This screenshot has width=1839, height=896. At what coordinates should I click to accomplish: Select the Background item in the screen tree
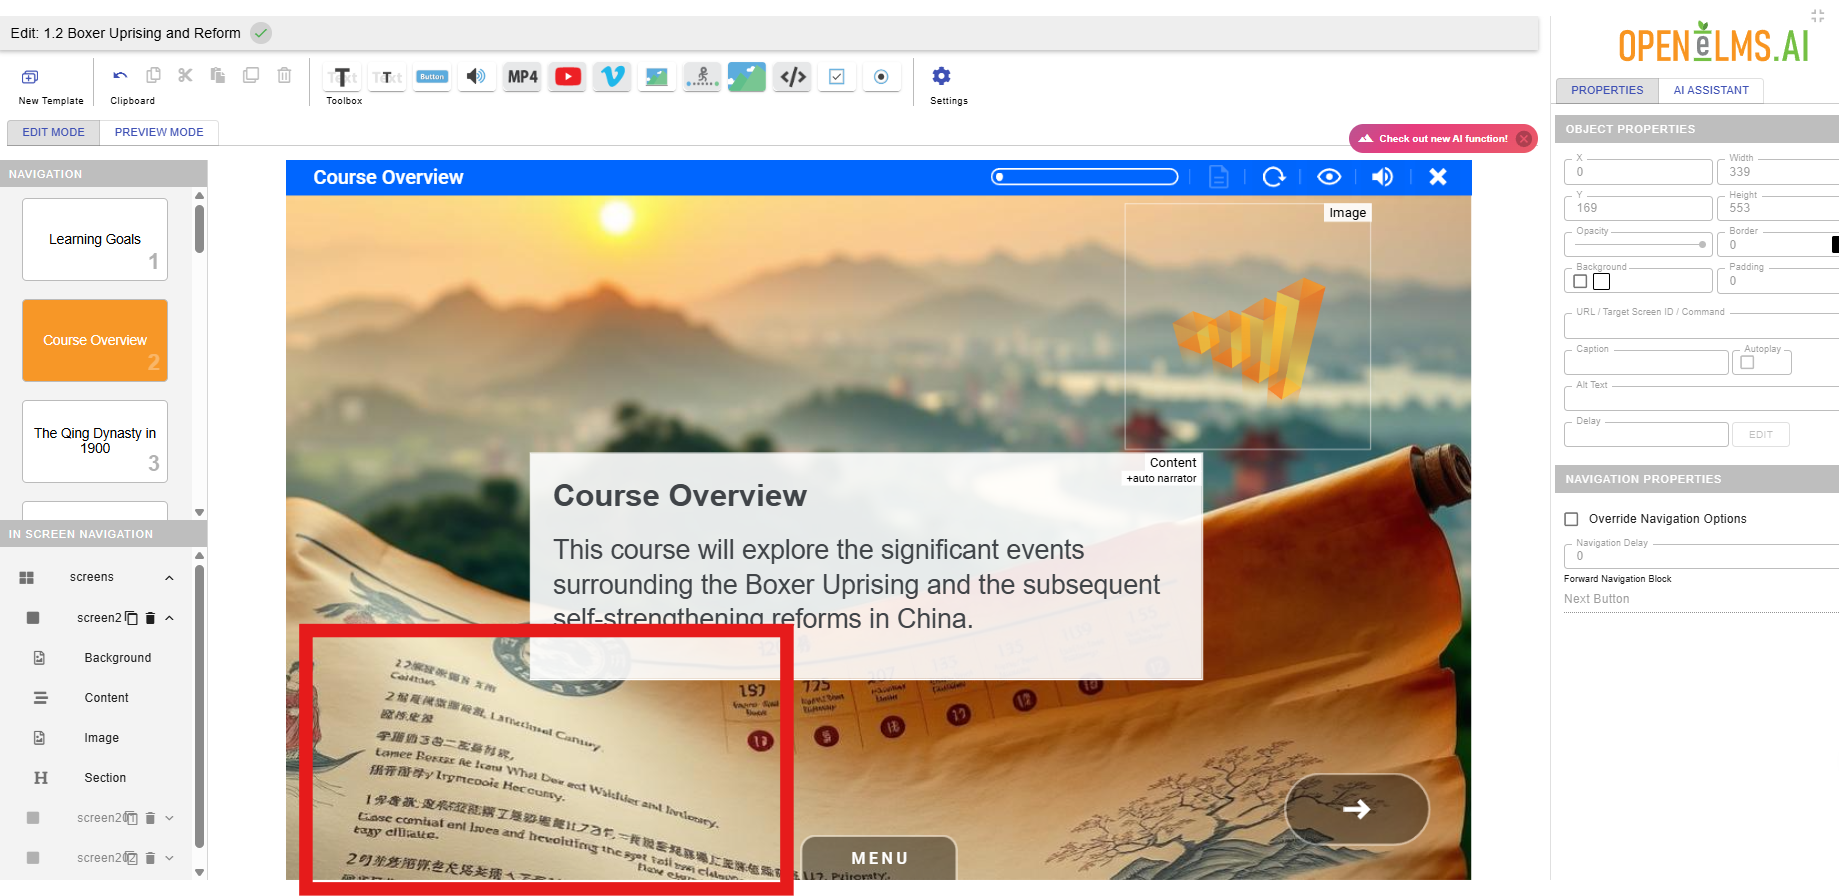tap(118, 658)
